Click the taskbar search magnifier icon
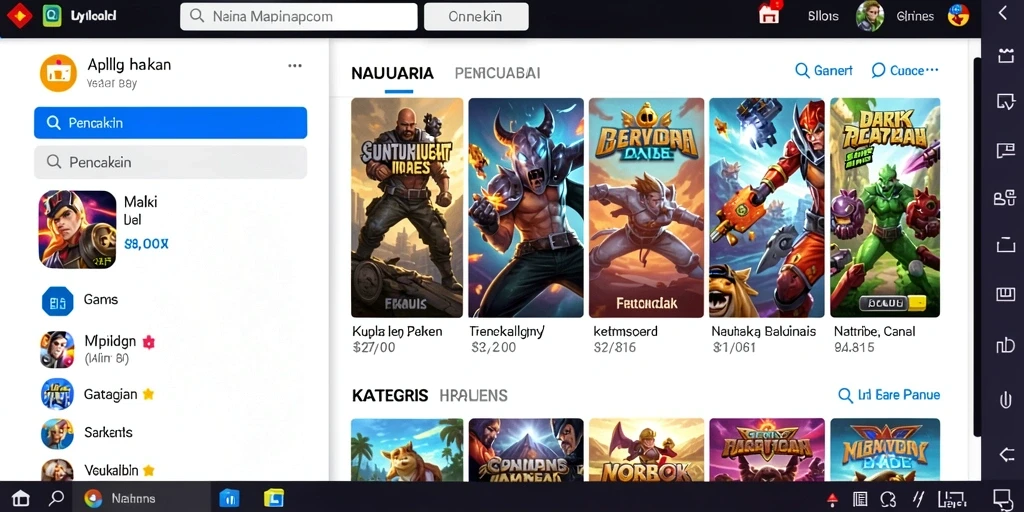This screenshot has height=512, width=1024. point(56,498)
